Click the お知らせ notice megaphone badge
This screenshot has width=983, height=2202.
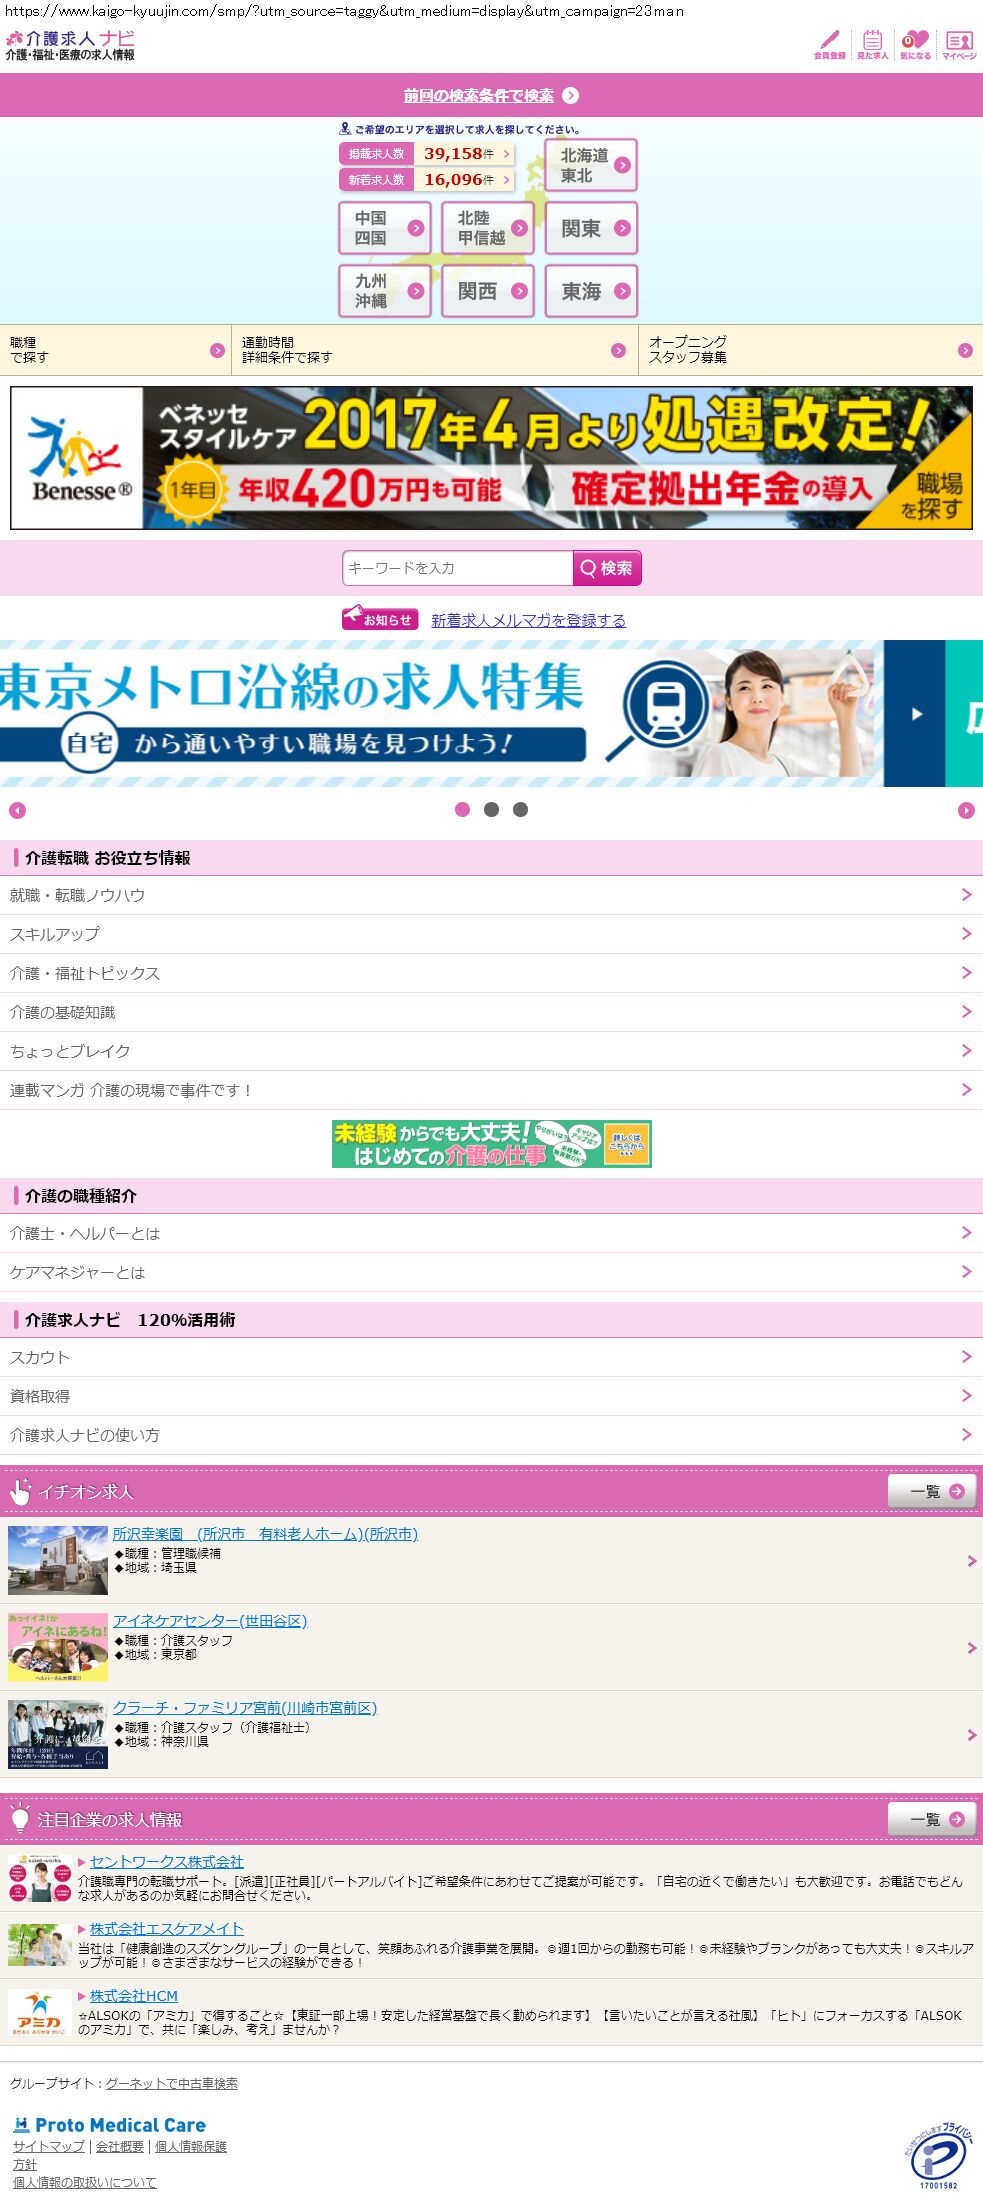coord(380,618)
